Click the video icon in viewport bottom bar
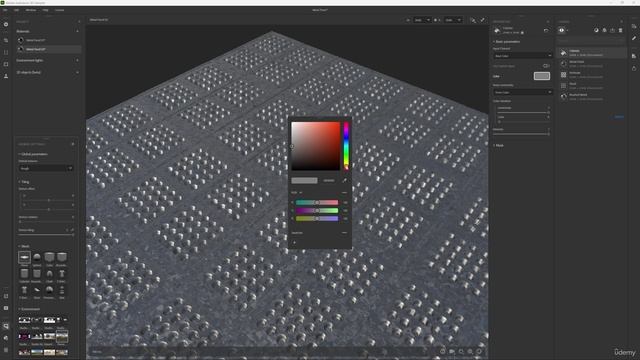 click(452, 351)
